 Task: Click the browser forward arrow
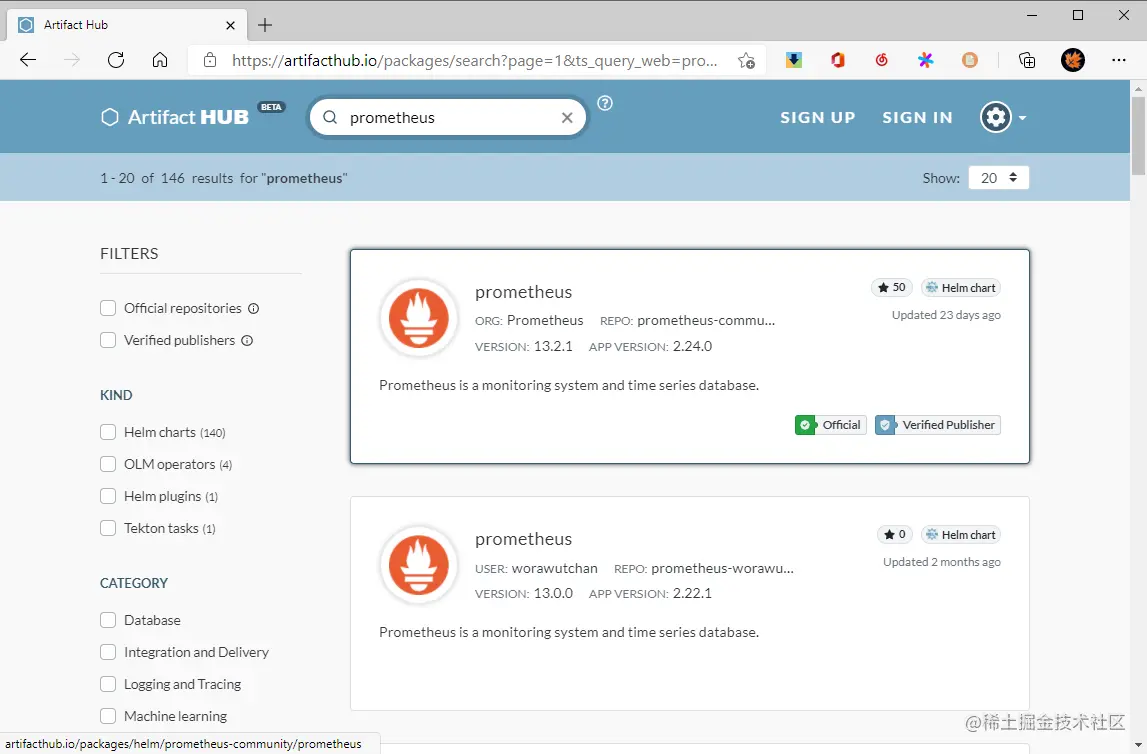(x=72, y=60)
